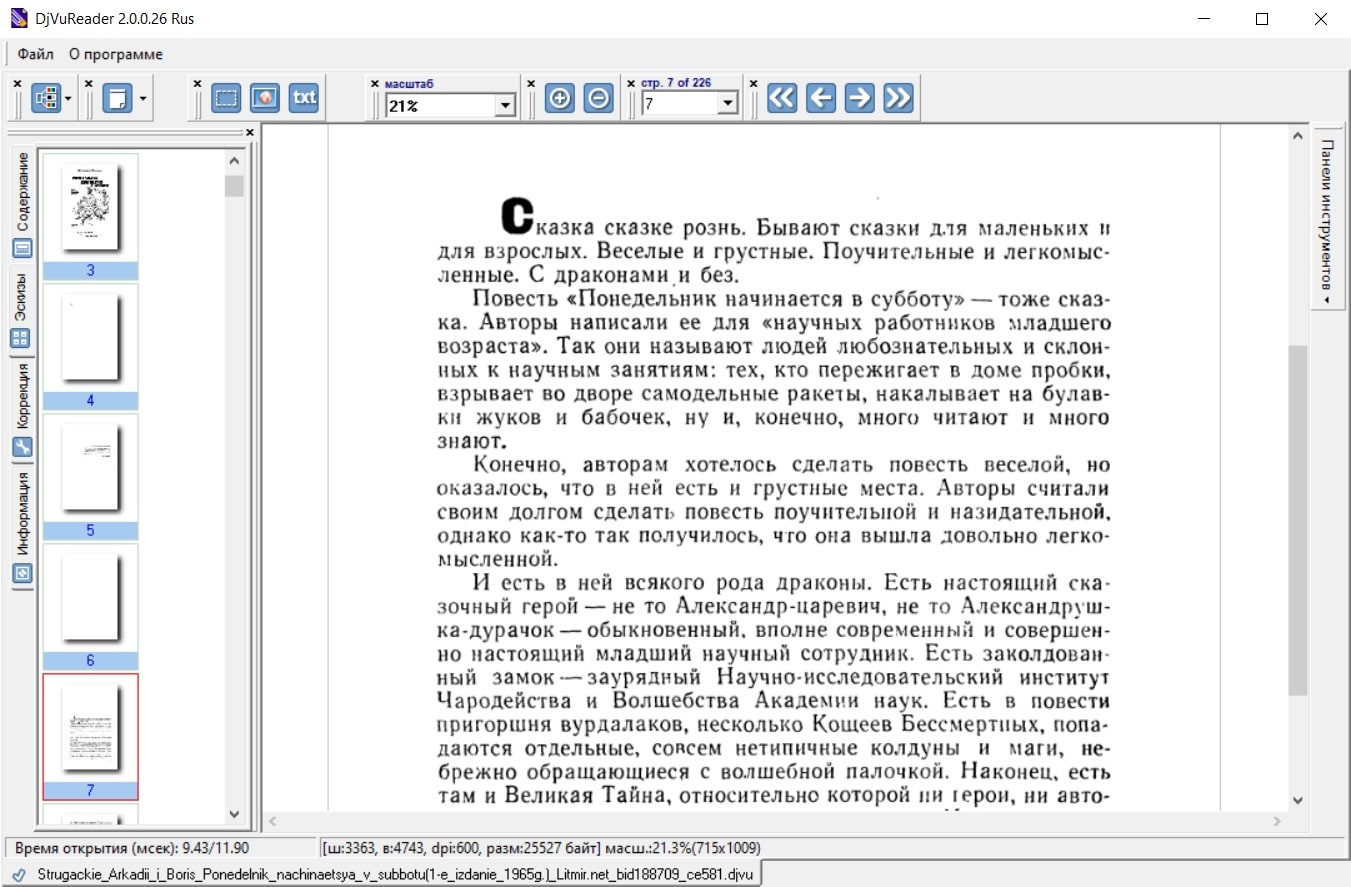Click the image copy tool icon

[x=265, y=98]
